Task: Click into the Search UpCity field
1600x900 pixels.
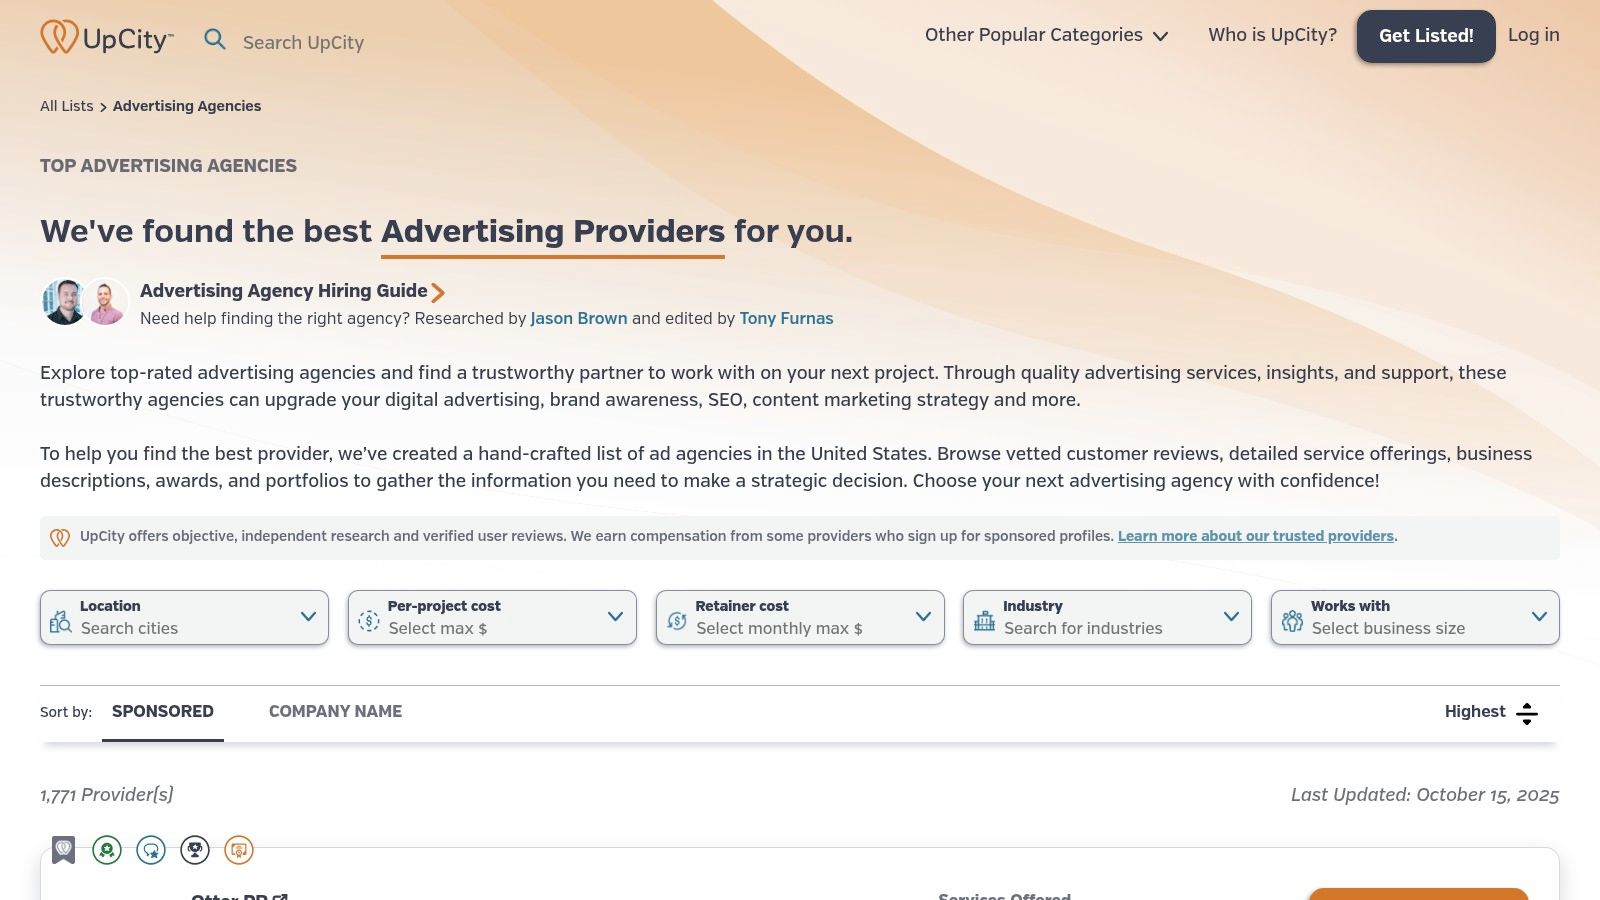Action: click(304, 42)
